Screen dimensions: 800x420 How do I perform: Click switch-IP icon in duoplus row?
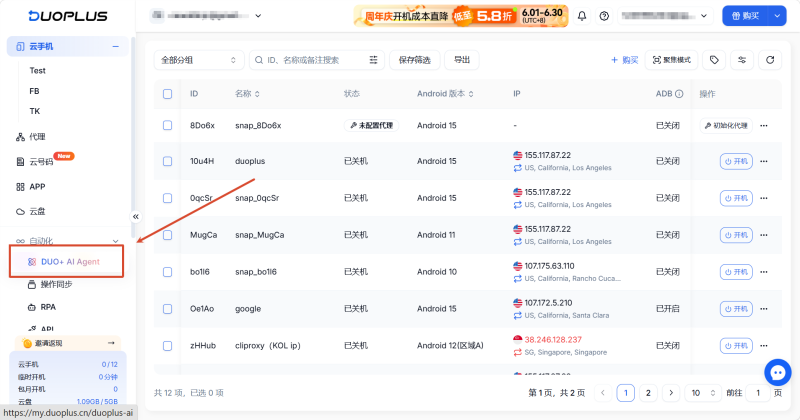point(517,168)
